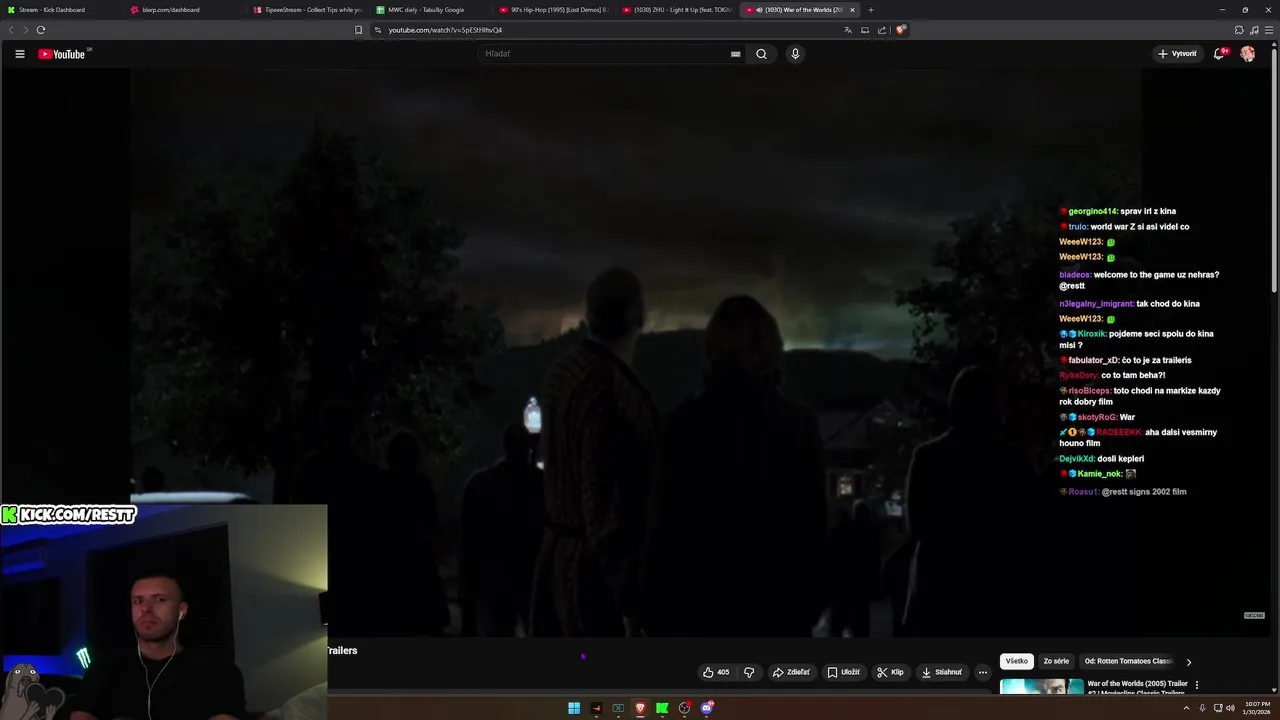1280x720 pixels.
Task: Open OBS icon in taskbar
Action: pyautogui.click(x=684, y=708)
